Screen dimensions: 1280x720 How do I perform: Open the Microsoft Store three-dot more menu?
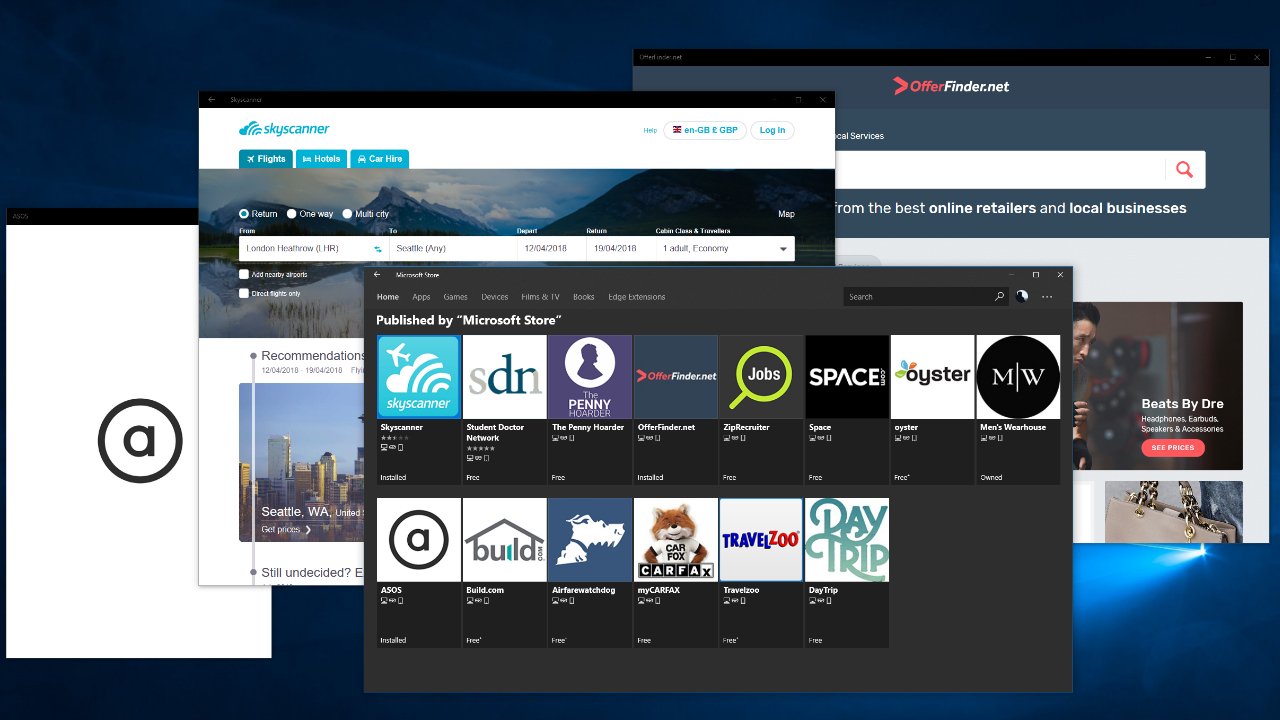click(1047, 296)
